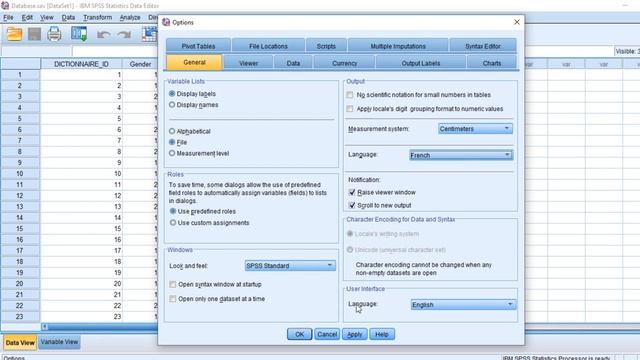
Task: Uncheck Raise viewer window
Action: (352, 192)
